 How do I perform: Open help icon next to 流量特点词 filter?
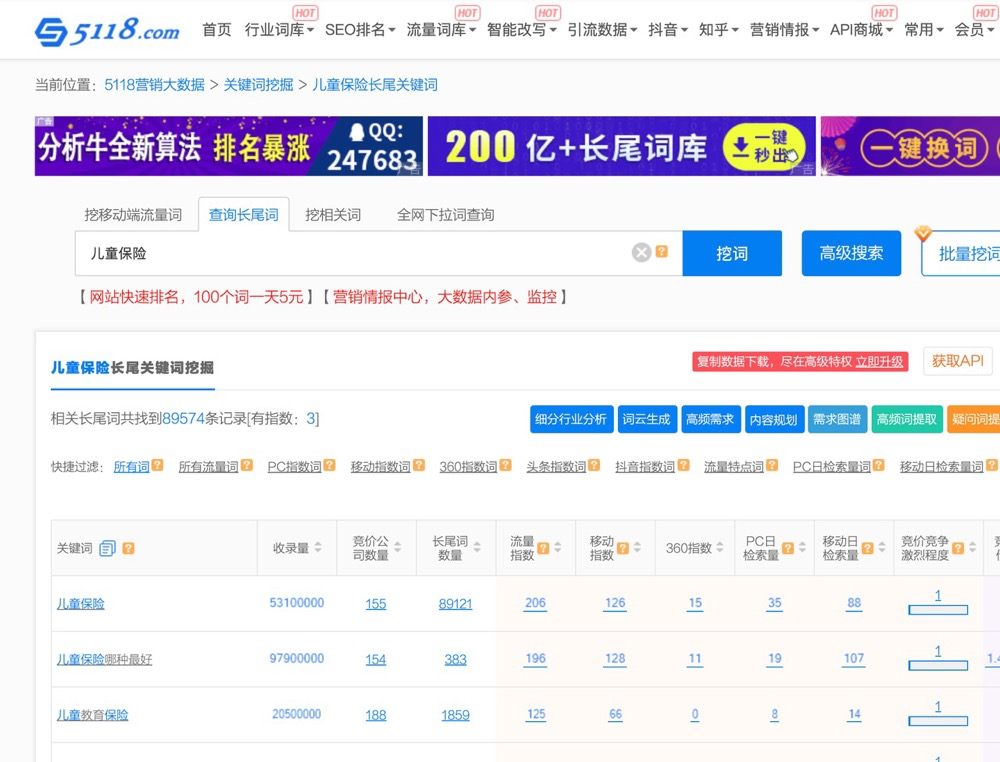pos(772,465)
